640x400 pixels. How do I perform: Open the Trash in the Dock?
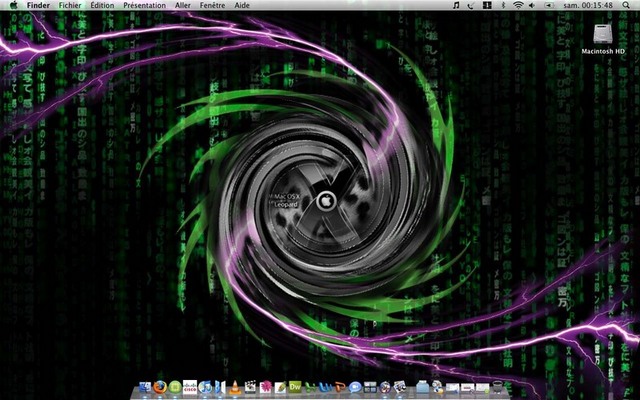498,387
